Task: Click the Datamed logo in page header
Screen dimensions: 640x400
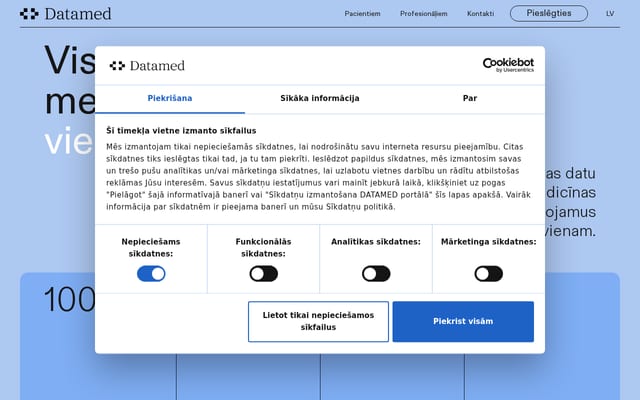Action: 65,14
